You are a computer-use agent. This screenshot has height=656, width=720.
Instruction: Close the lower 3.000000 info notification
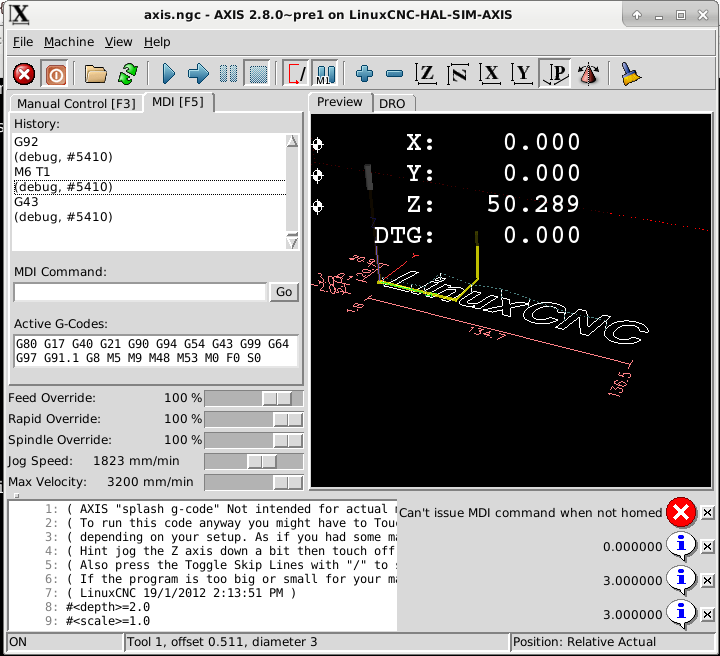[708, 614]
